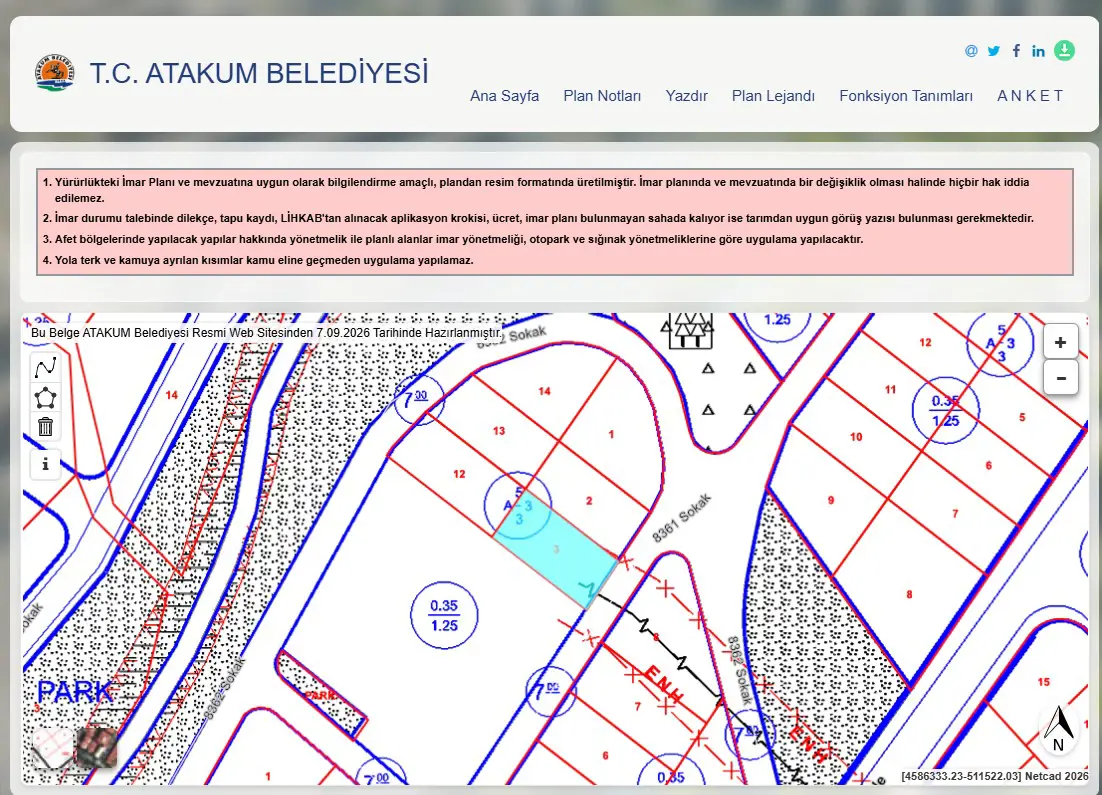
Task: Click parcel number 10 in right block
Action: click(x=856, y=437)
